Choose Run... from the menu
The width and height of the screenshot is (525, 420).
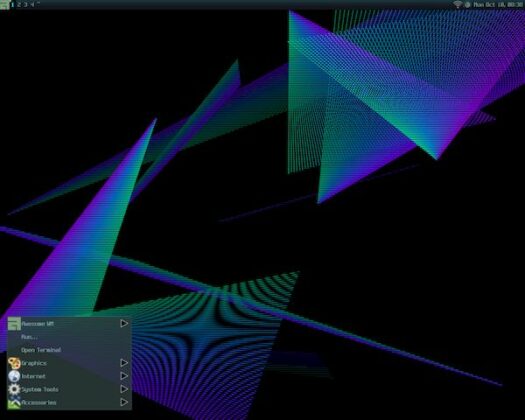pos(69,337)
